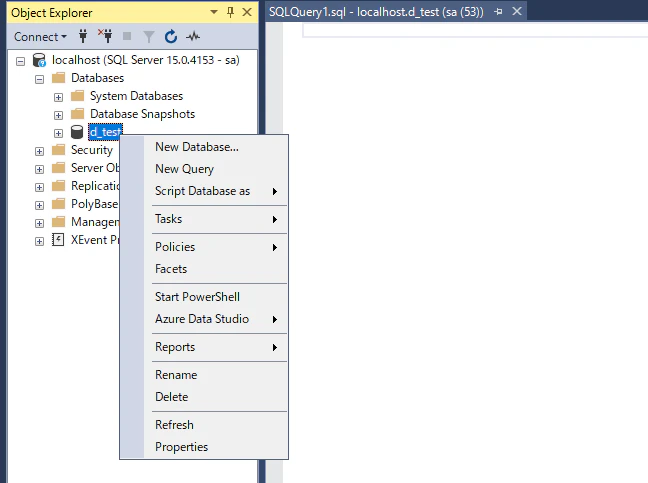Open the Policies submenu
This screenshot has width=648, height=483.
(x=204, y=247)
